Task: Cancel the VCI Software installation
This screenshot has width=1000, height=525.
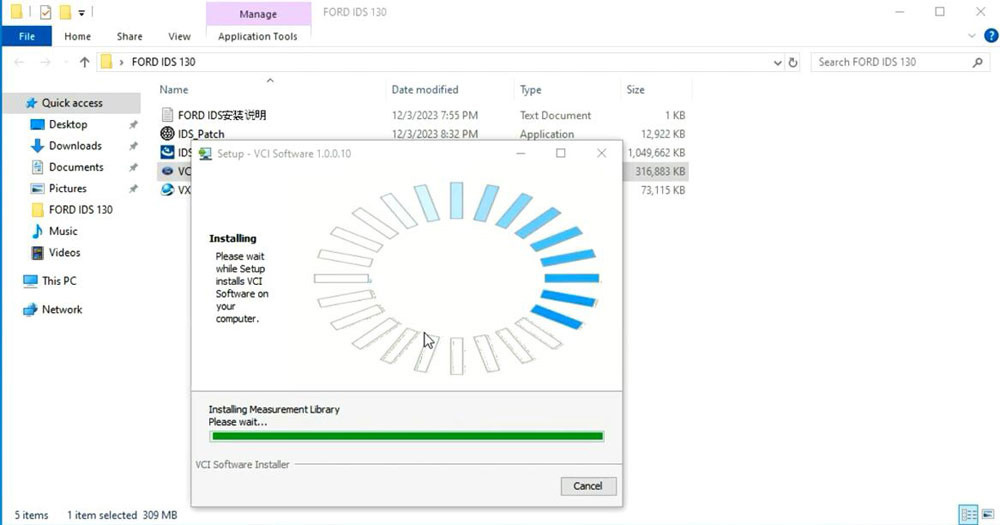Action: pos(588,486)
